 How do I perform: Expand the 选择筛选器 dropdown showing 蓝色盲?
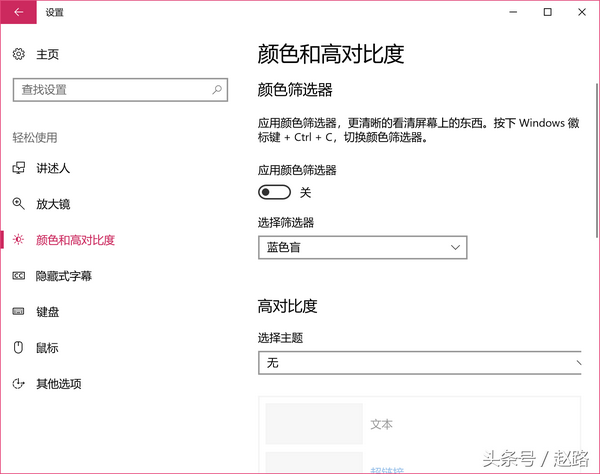point(362,248)
